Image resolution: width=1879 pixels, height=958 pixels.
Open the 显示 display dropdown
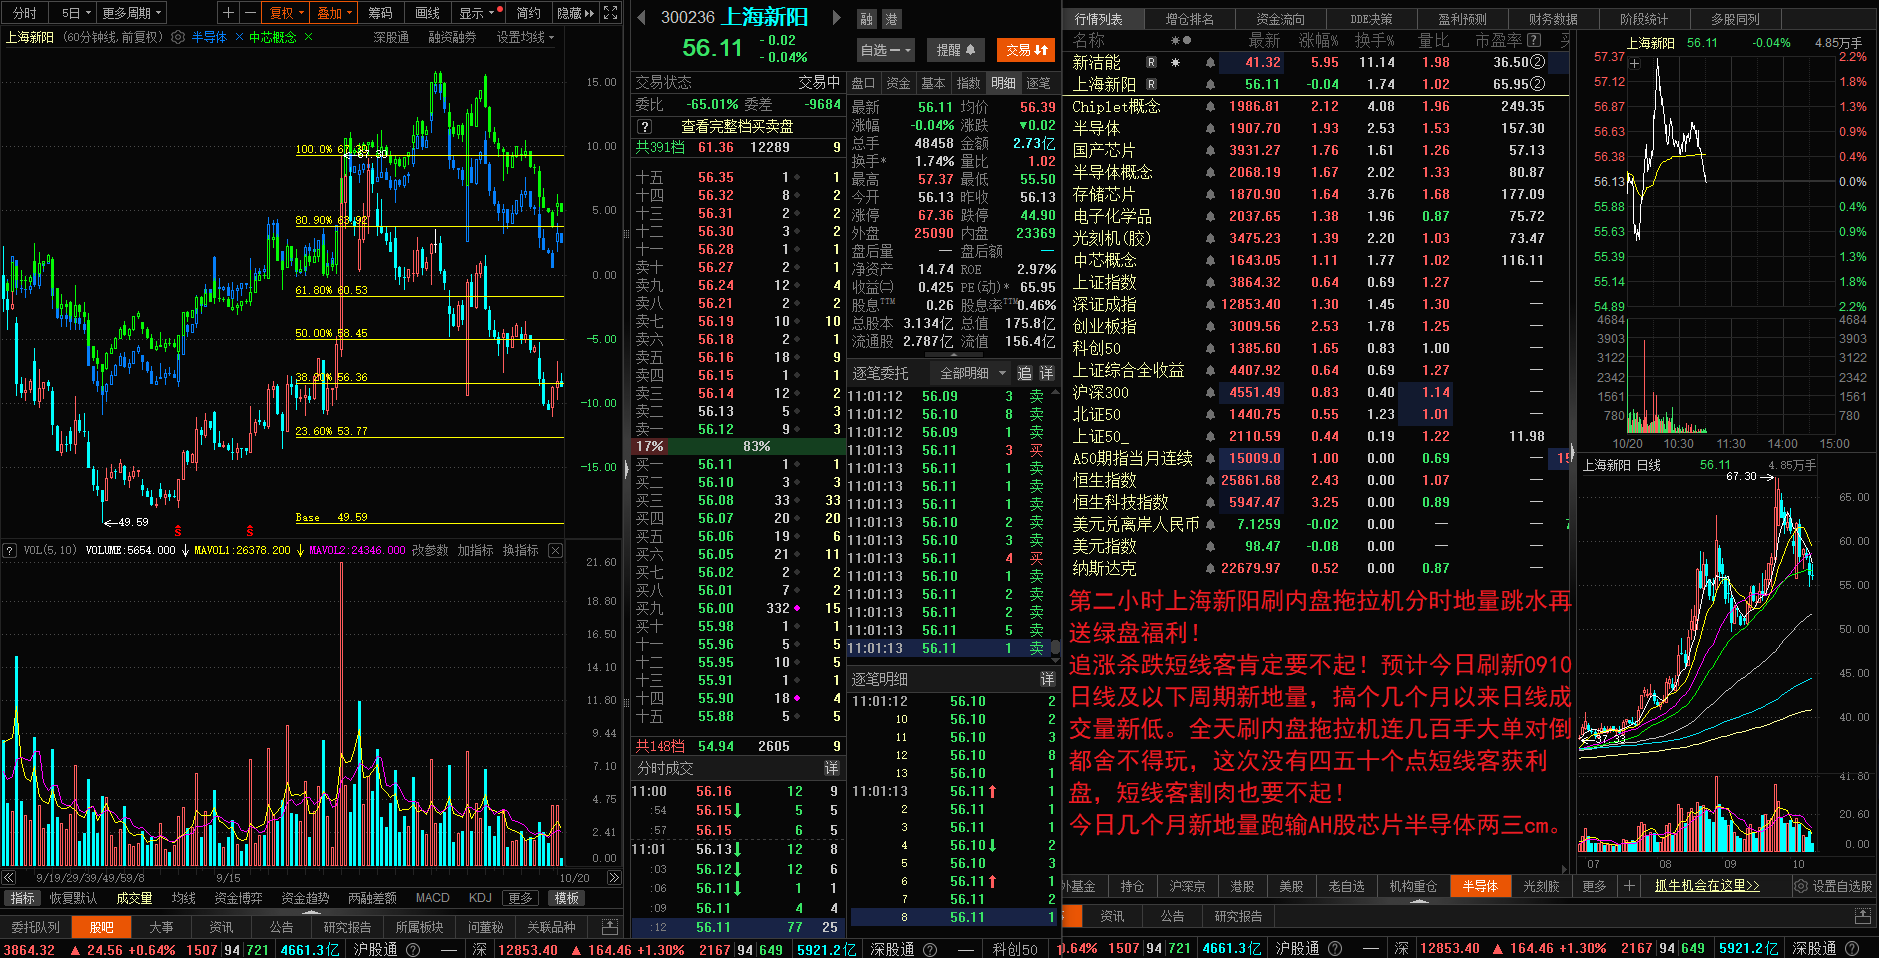click(476, 13)
